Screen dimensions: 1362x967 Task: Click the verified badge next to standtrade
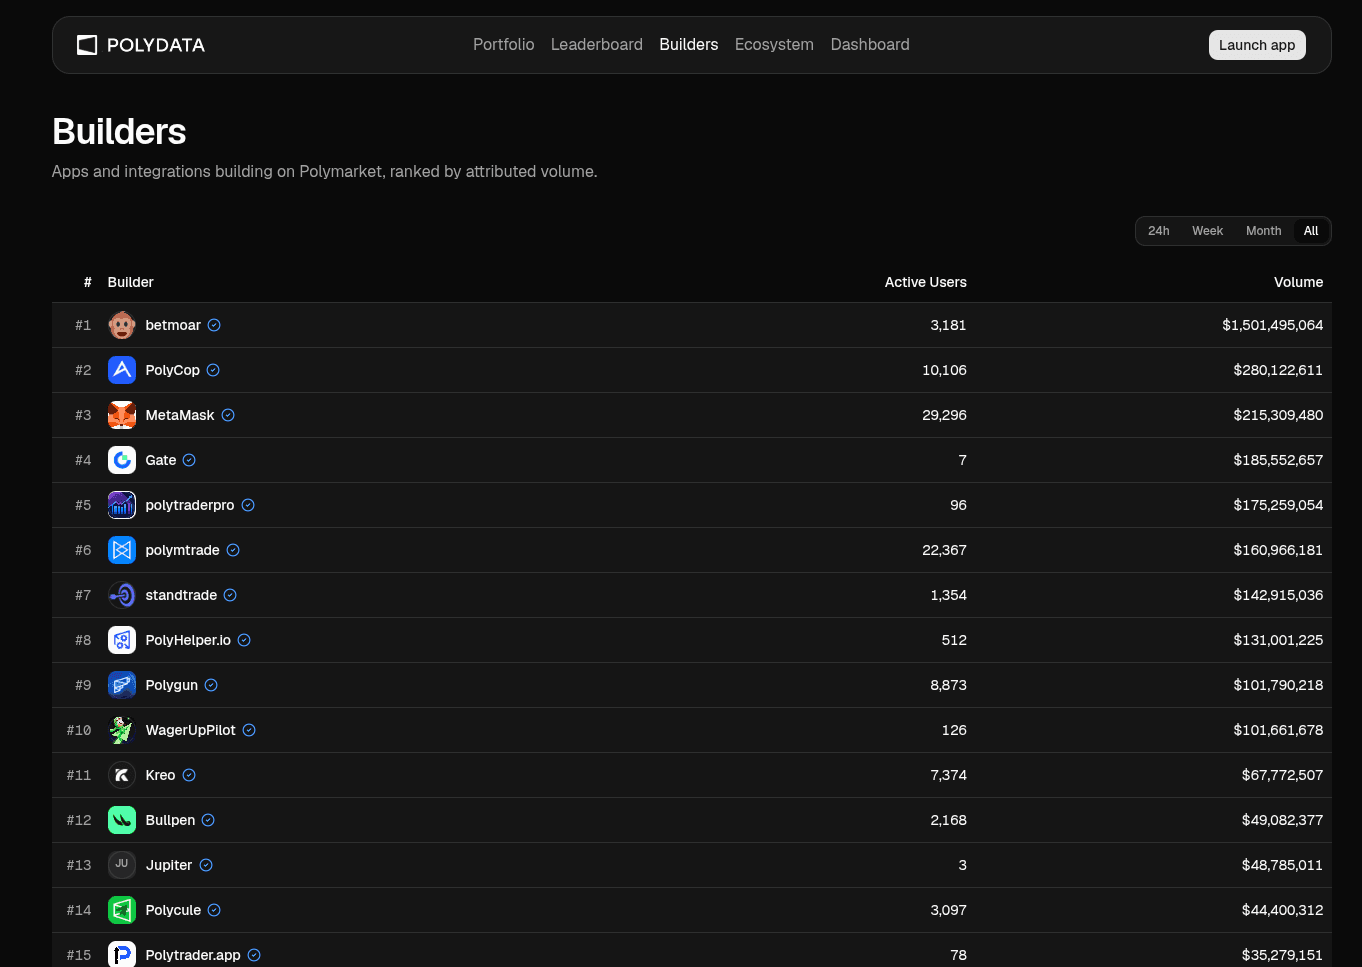[230, 595]
